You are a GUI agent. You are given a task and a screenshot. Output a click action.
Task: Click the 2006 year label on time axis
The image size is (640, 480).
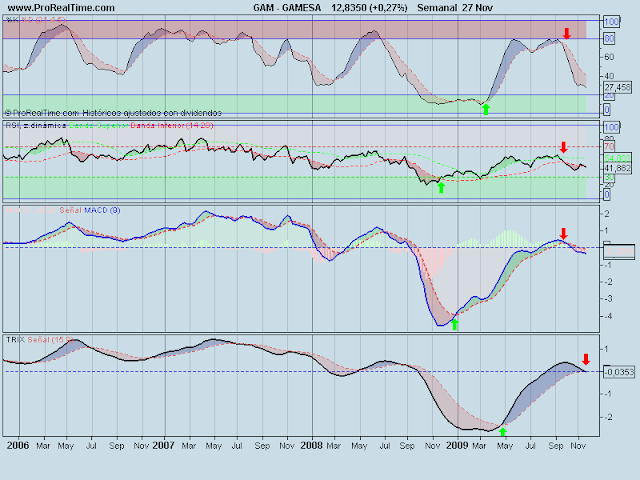point(18,445)
